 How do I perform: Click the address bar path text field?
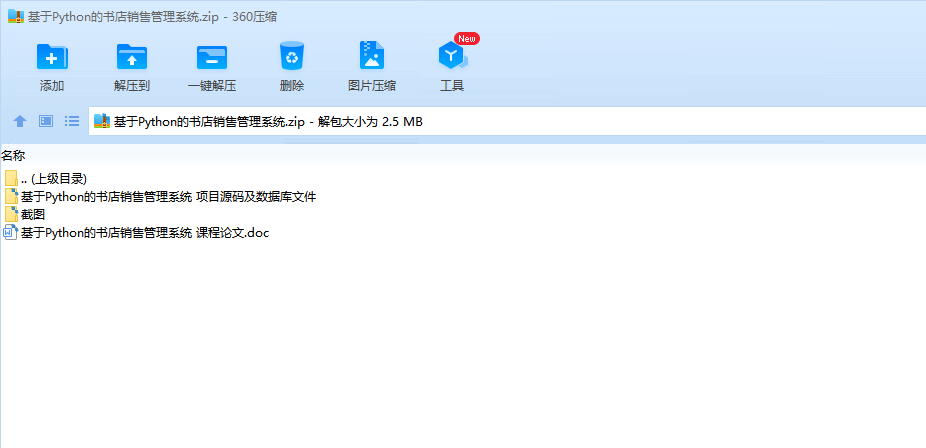click(508, 122)
